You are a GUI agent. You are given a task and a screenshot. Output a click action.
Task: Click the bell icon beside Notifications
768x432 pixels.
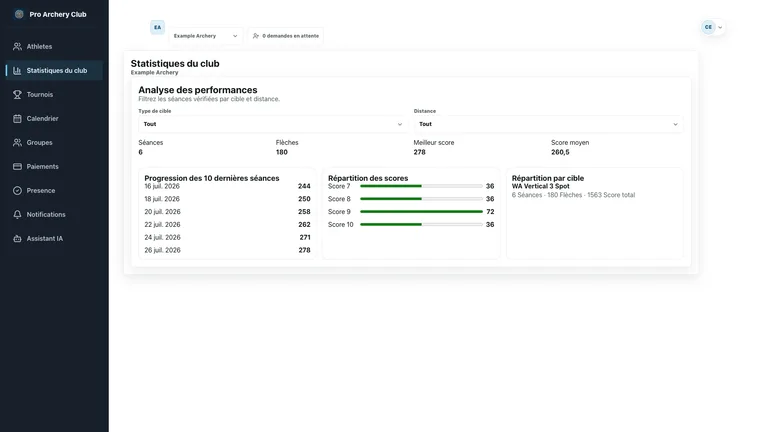tap(17, 215)
